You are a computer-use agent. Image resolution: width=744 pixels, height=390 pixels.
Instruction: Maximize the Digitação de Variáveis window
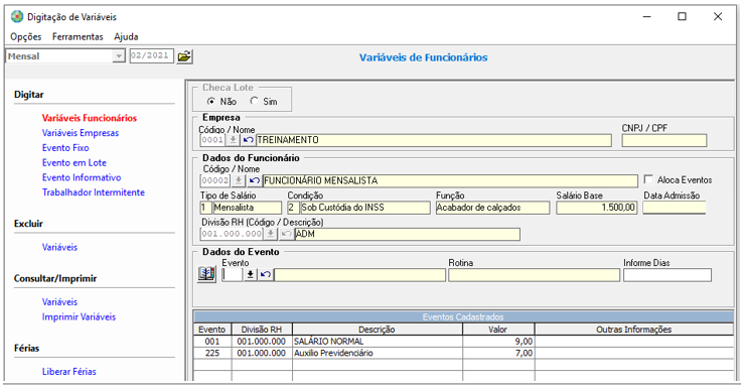(682, 17)
